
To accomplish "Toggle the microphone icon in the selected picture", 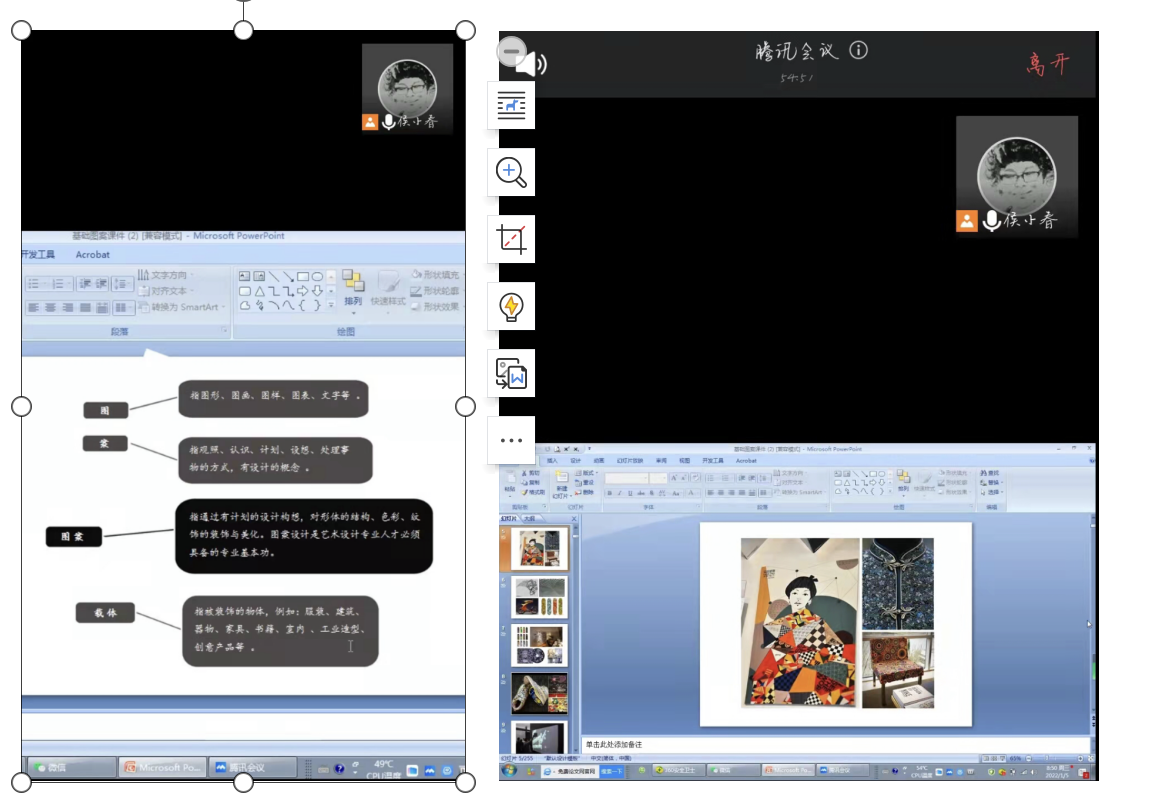I will click(x=388, y=122).
